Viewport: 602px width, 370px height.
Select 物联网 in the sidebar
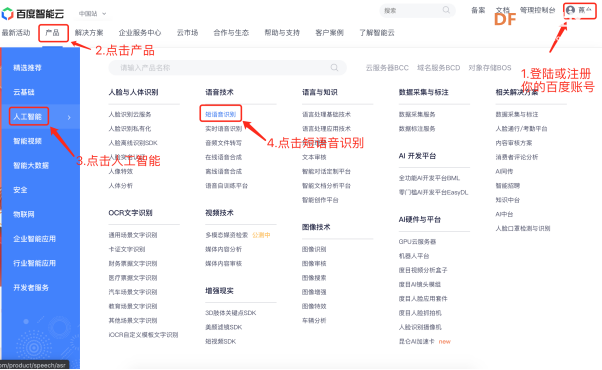pos(24,214)
